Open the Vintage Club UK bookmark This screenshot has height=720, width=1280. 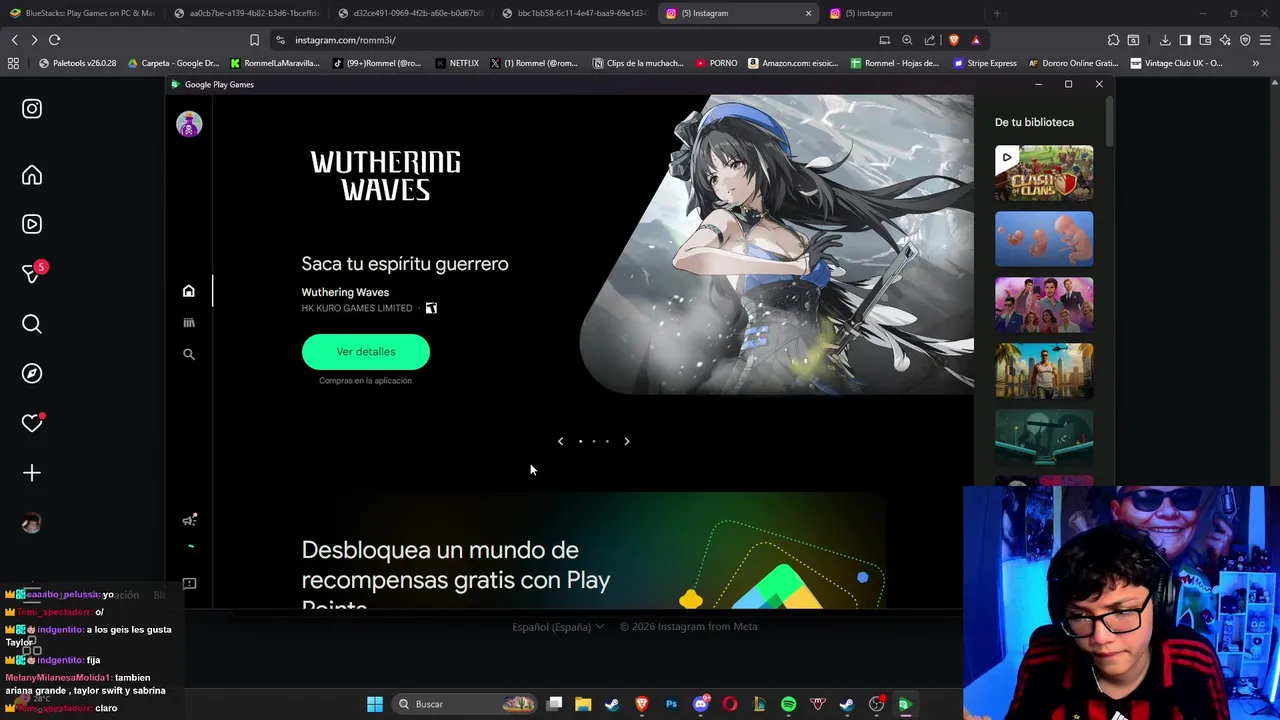tap(1176, 63)
